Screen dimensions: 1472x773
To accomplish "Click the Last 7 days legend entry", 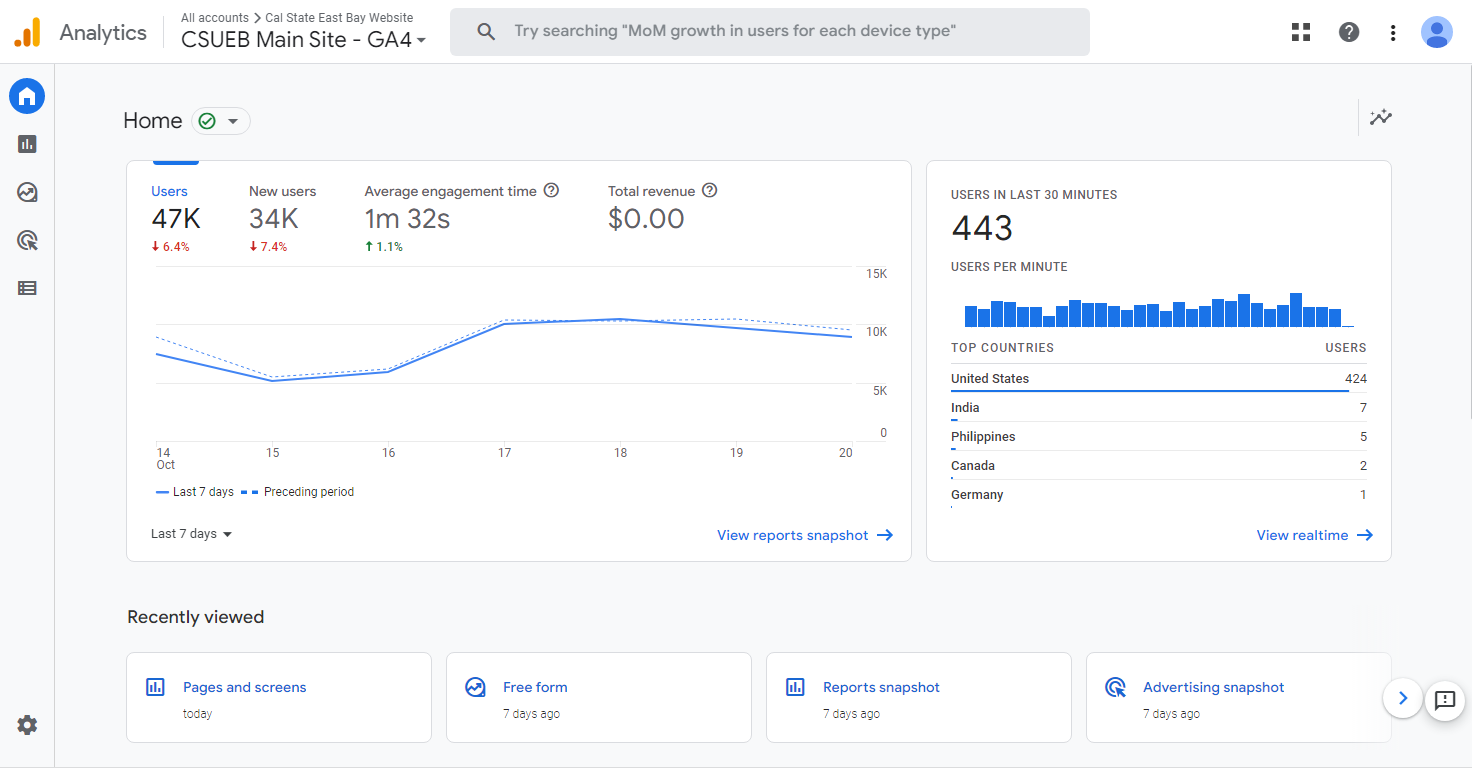I will pos(195,492).
